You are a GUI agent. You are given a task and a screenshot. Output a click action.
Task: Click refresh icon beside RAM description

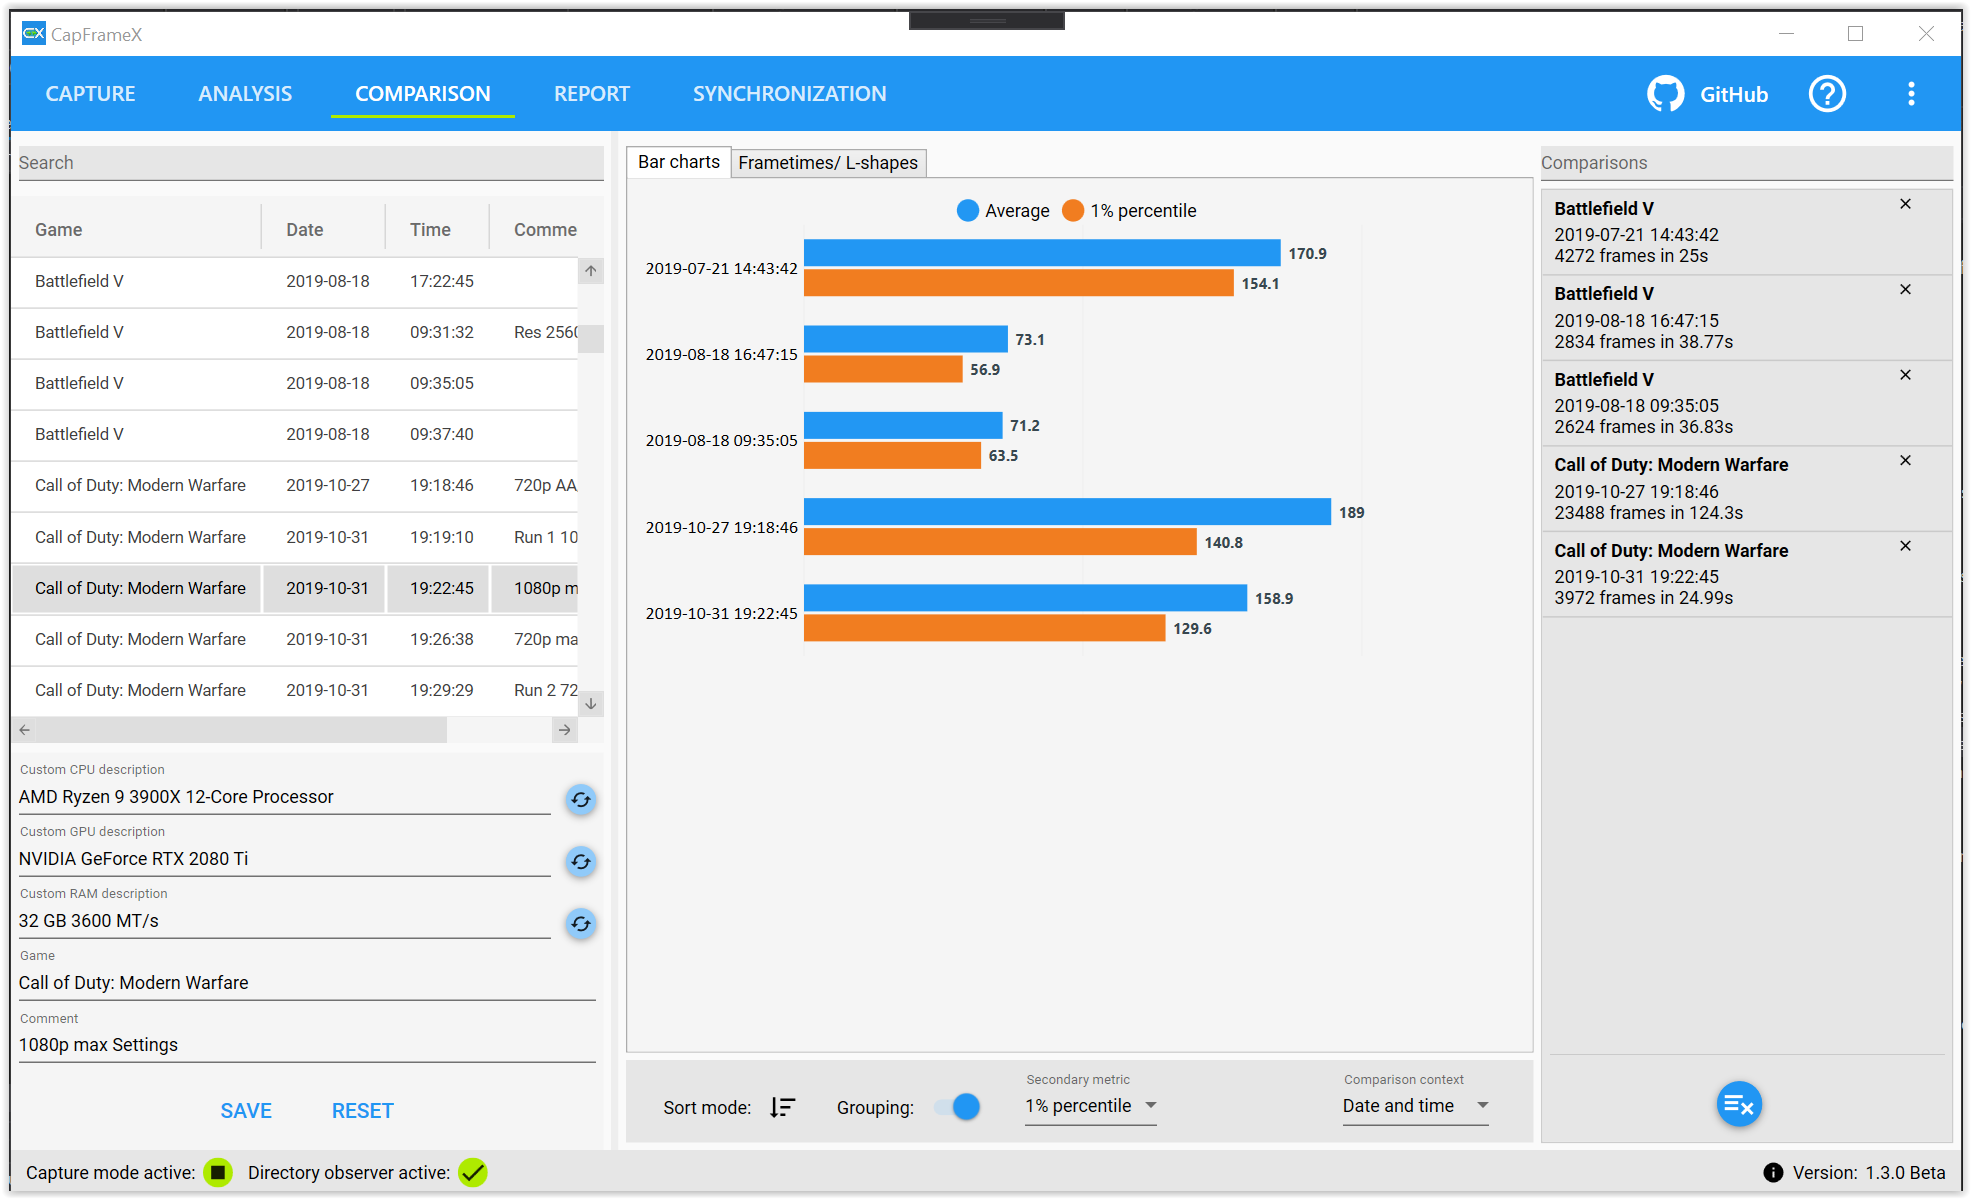click(580, 924)
